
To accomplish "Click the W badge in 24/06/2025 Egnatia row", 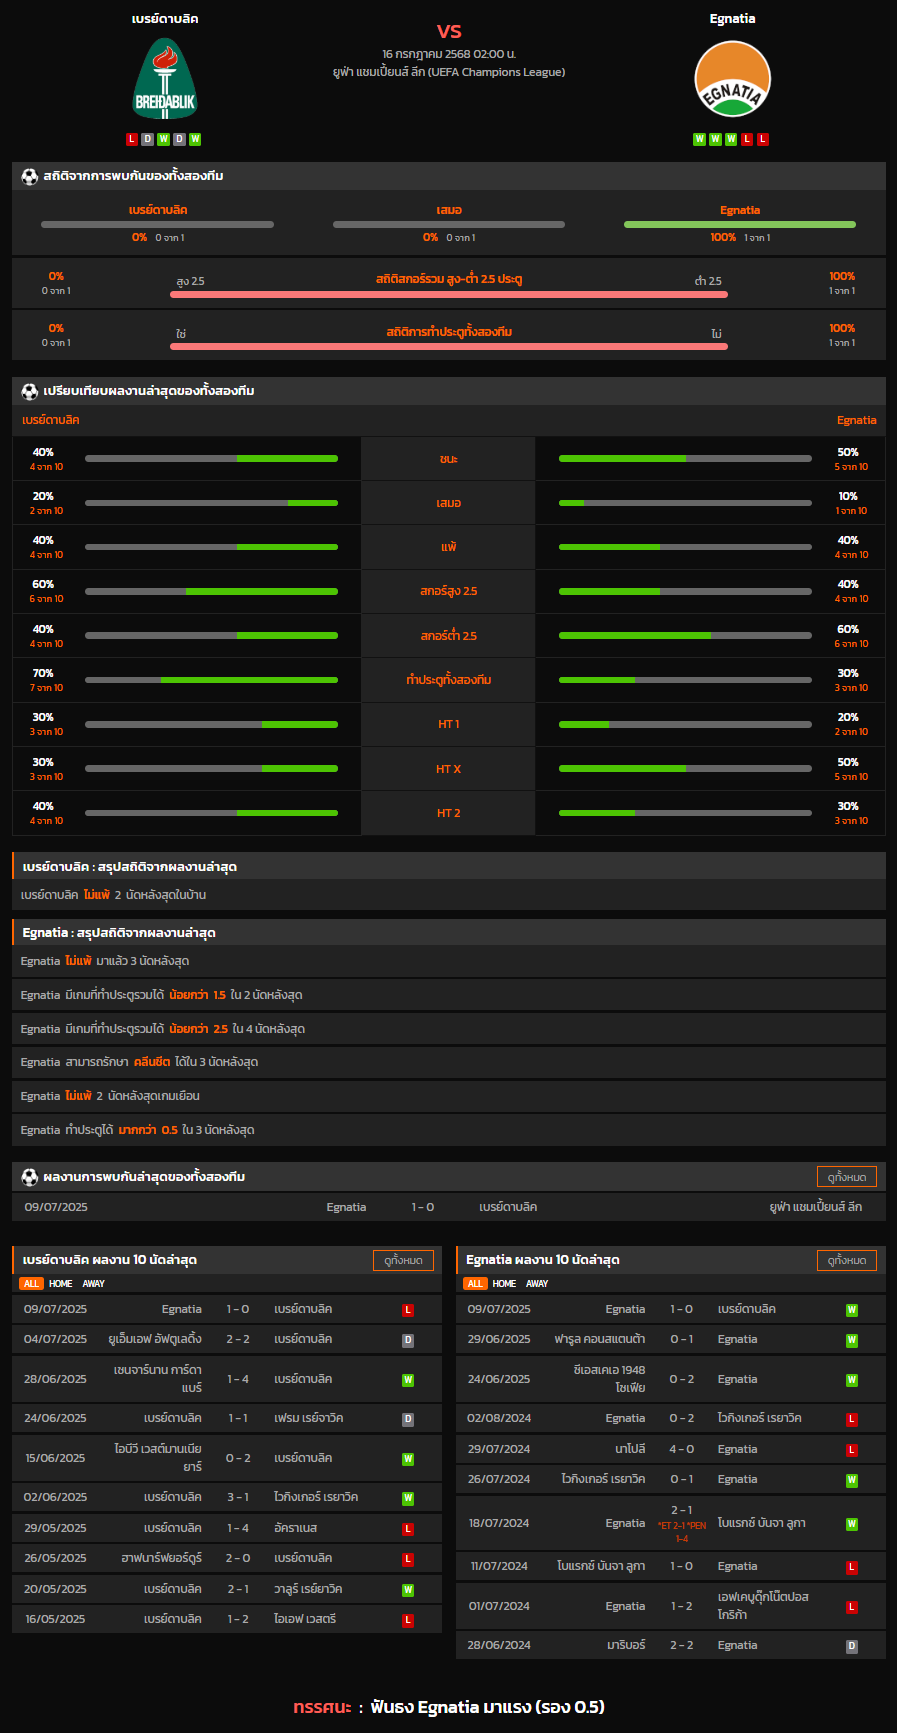I will point(852,1380).
